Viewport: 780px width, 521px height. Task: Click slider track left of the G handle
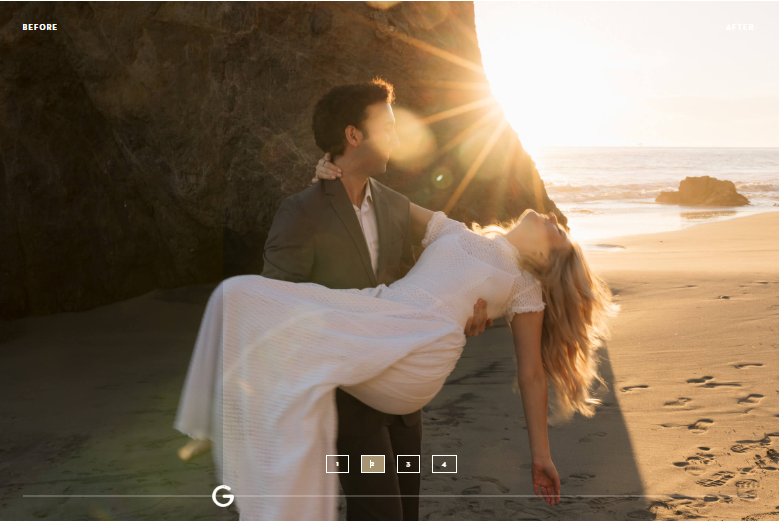[x=110, y=496]
